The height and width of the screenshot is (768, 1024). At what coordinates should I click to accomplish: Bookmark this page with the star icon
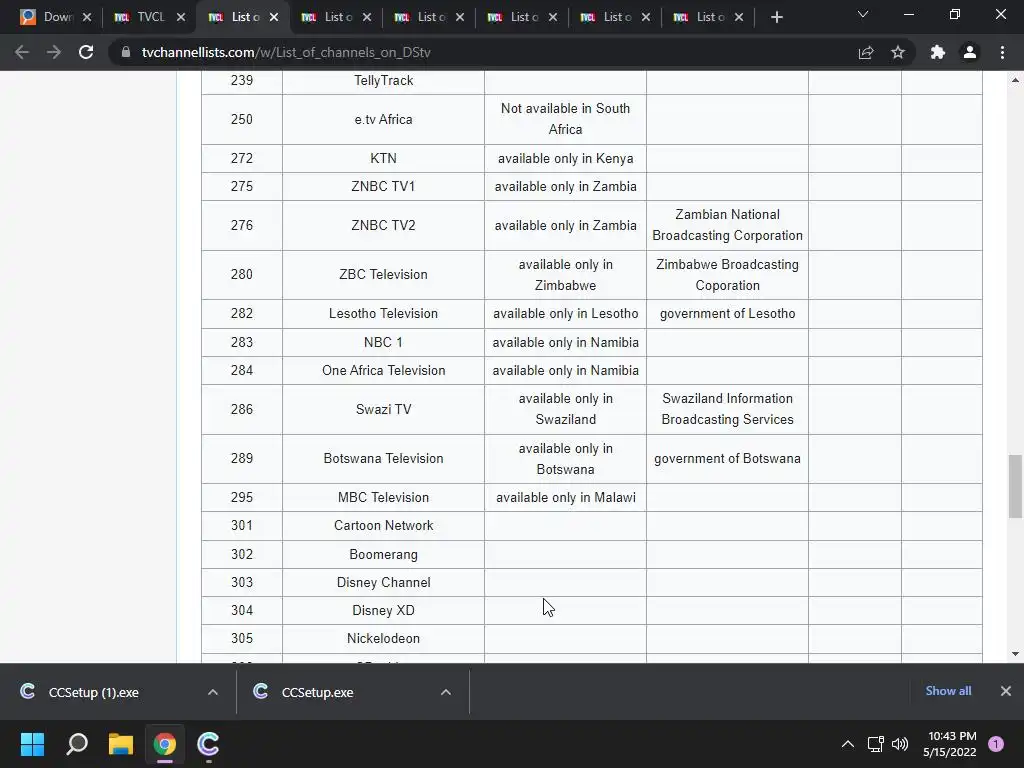point(898,52)
